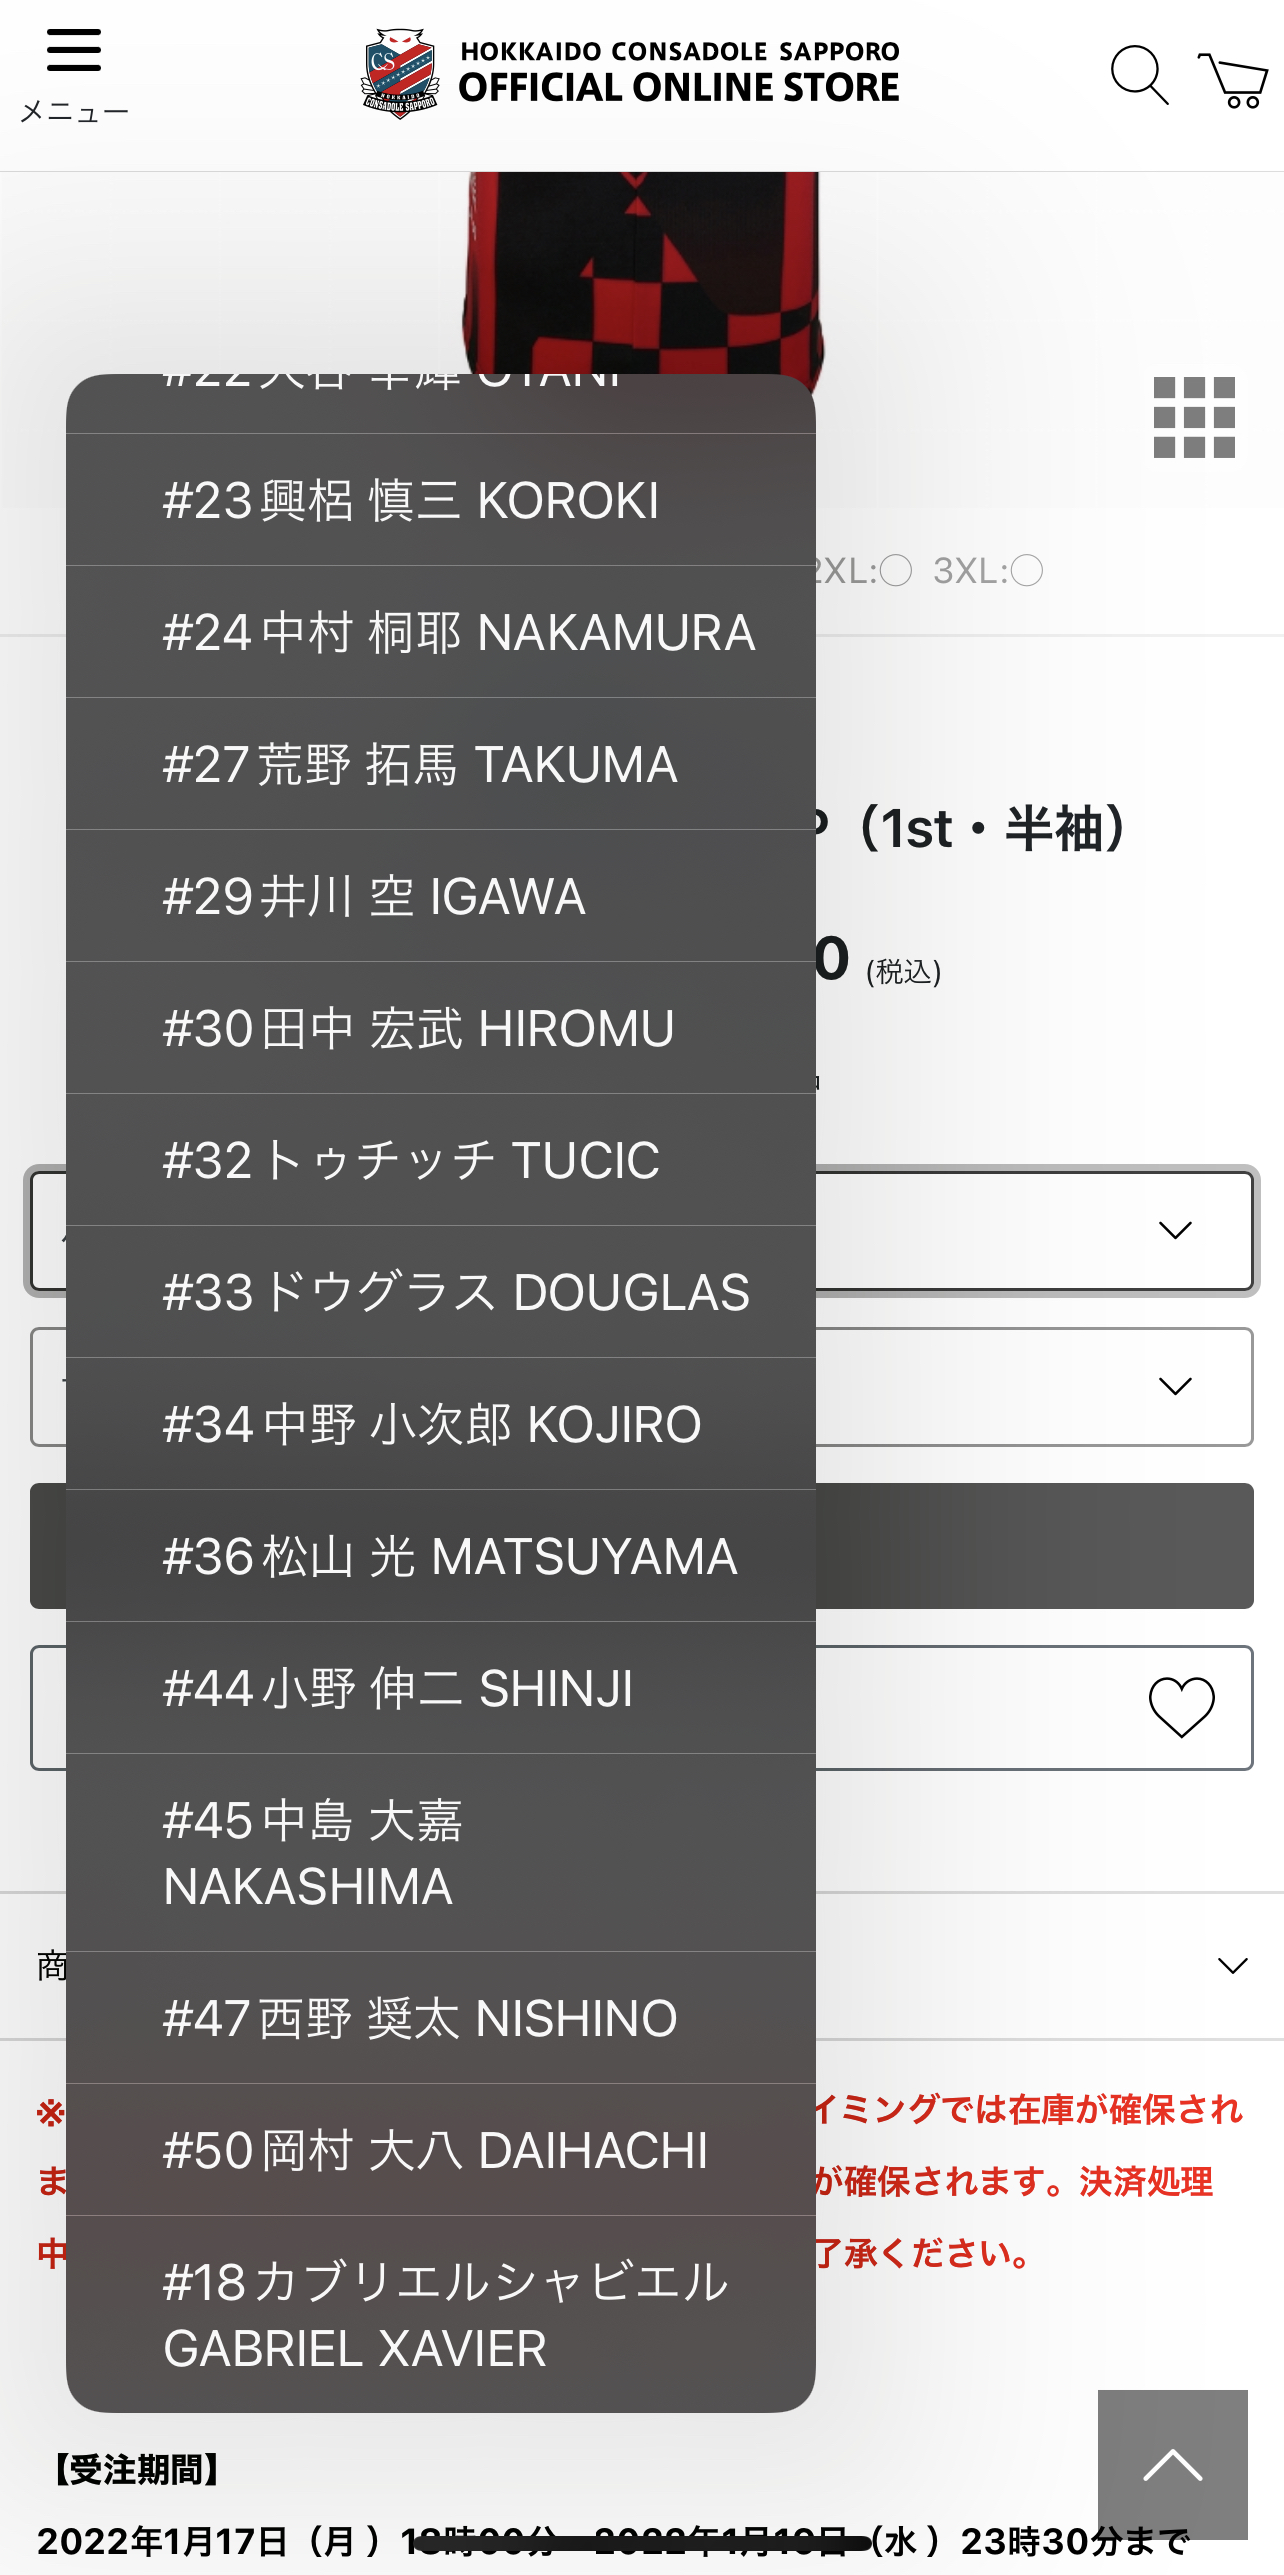Select #18 GABRIEL XAVIER option
Viewport: 1284px width, 2575px height.
tap(440, 2314)
